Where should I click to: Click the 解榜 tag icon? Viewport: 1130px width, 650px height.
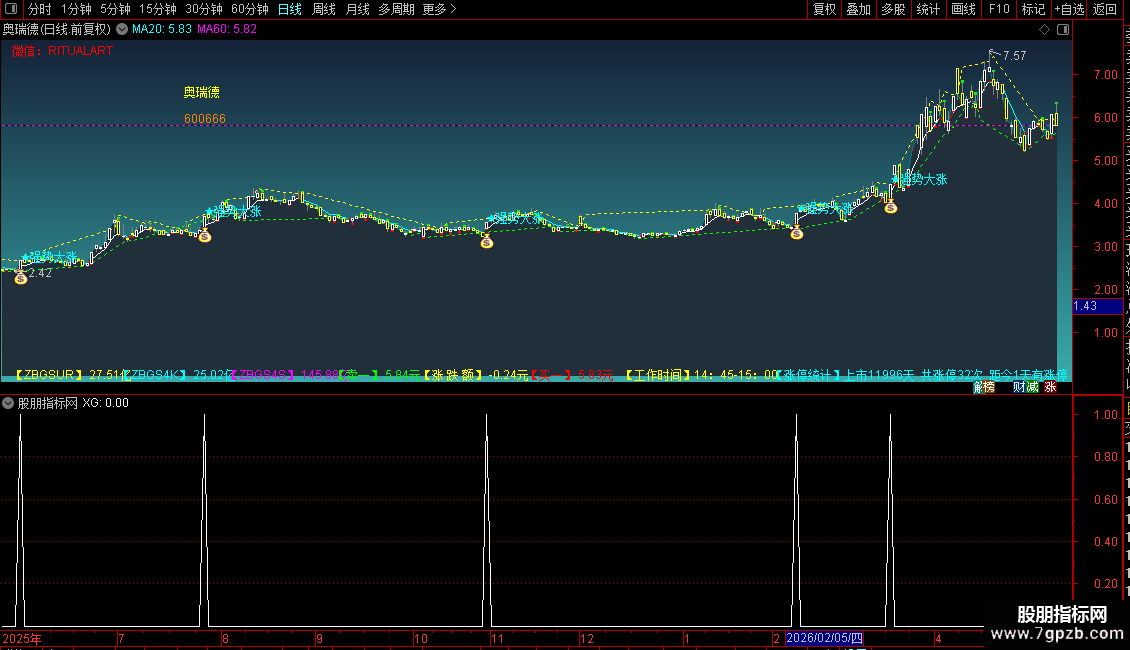984,387
